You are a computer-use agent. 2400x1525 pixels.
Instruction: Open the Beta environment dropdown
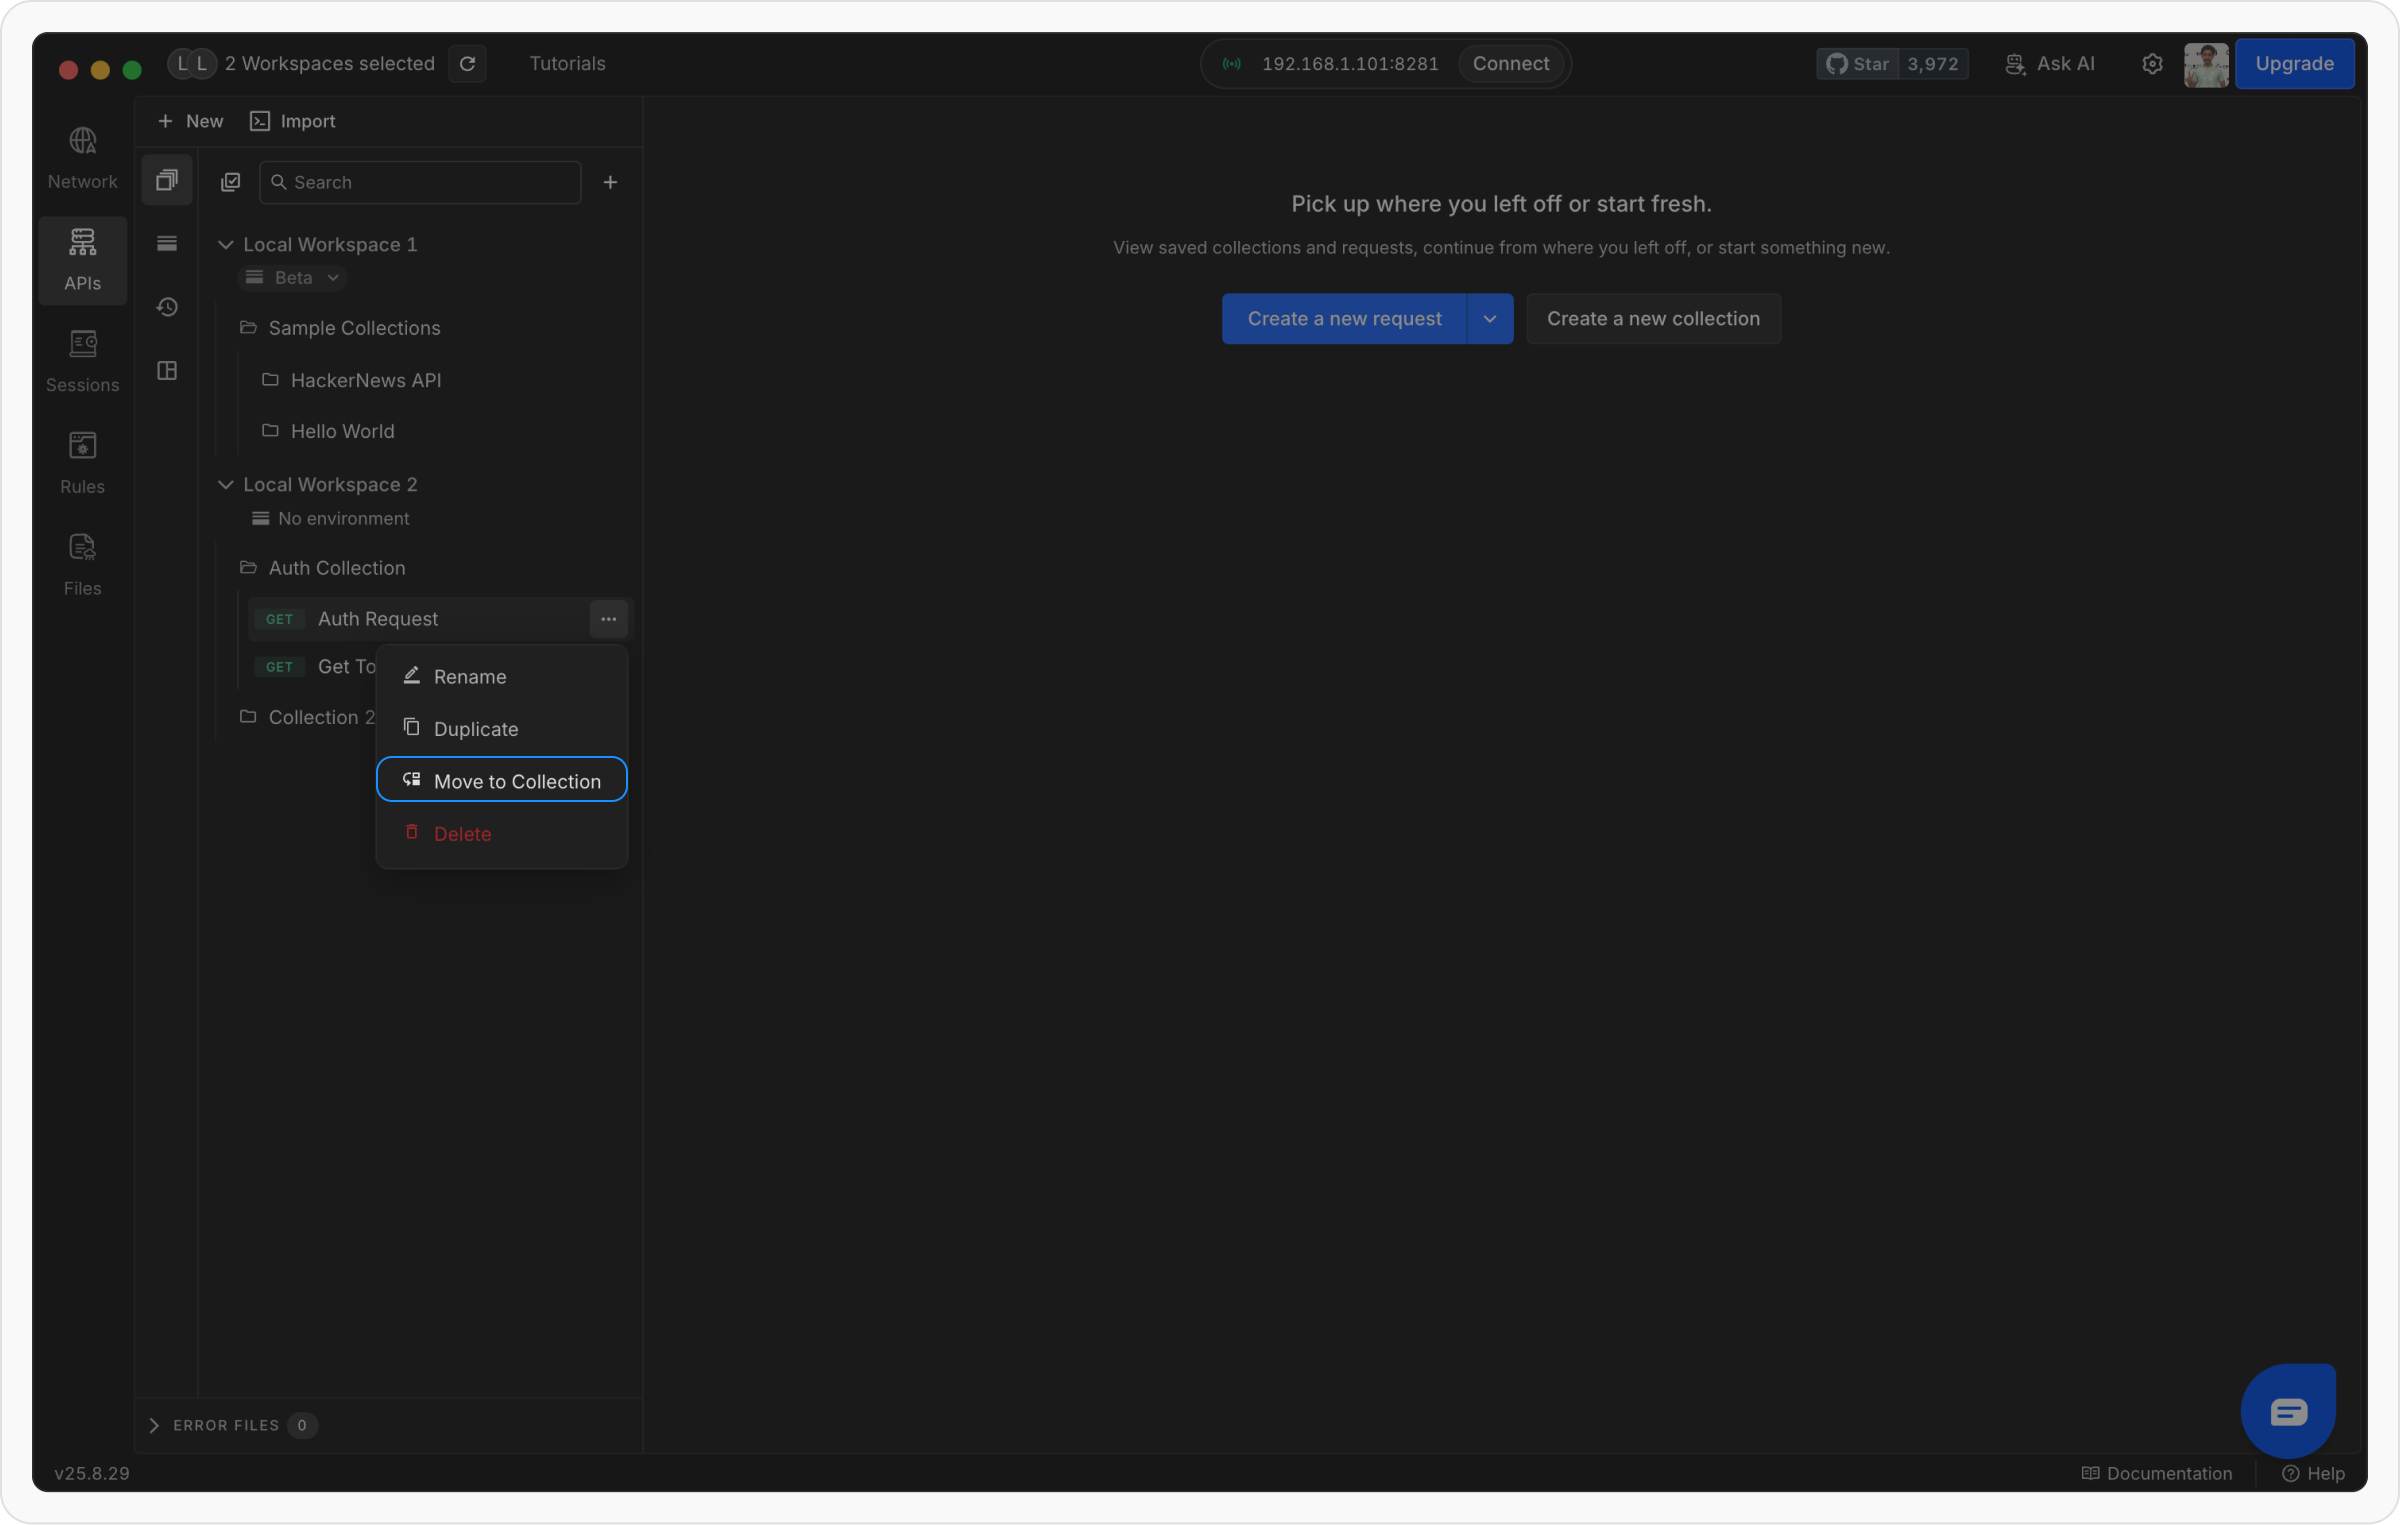(294, 278)
